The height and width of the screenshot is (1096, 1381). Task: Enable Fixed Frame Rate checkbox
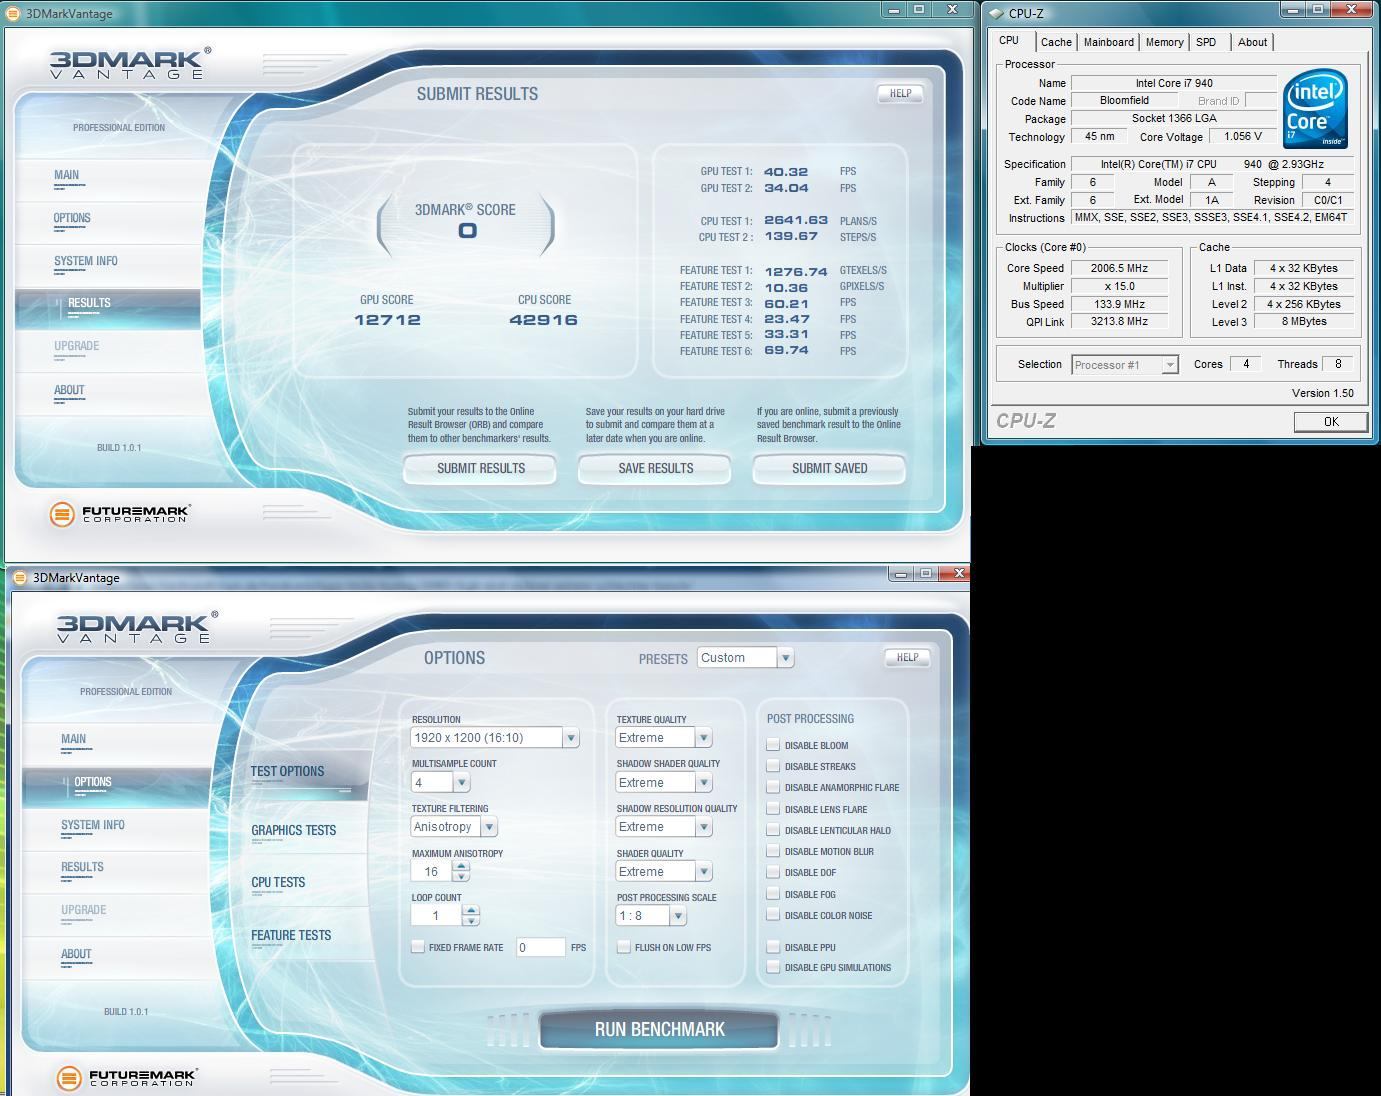pyautogui.click(x=418, y=946)
